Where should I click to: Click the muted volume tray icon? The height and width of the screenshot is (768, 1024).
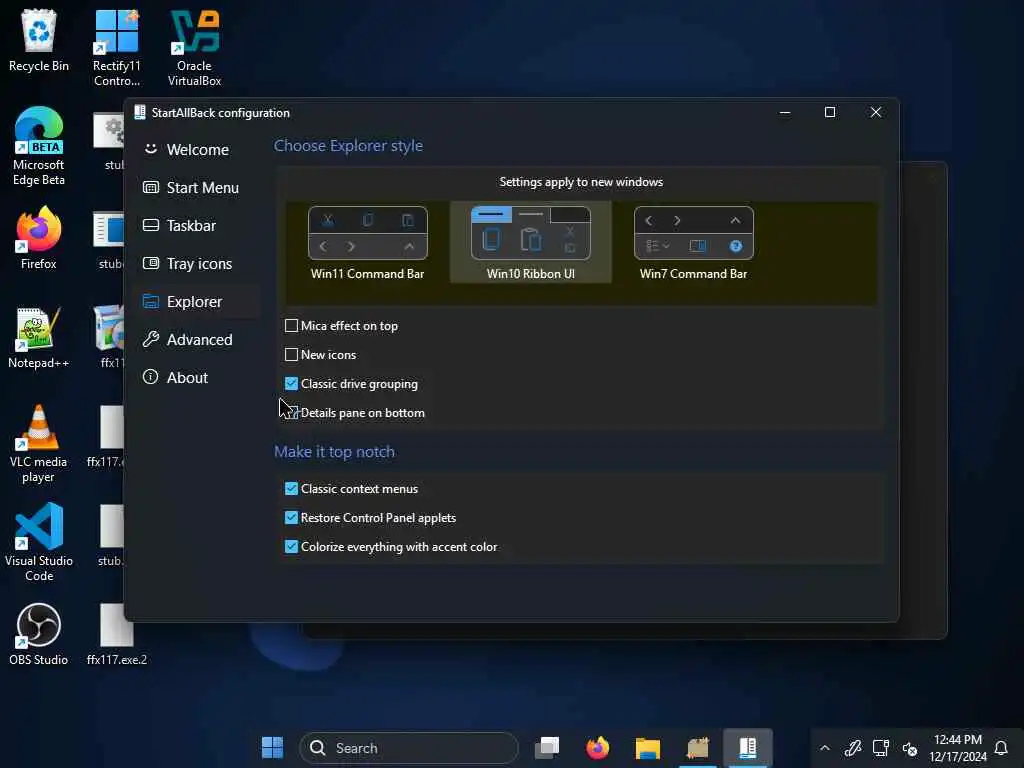pos(910,748)
